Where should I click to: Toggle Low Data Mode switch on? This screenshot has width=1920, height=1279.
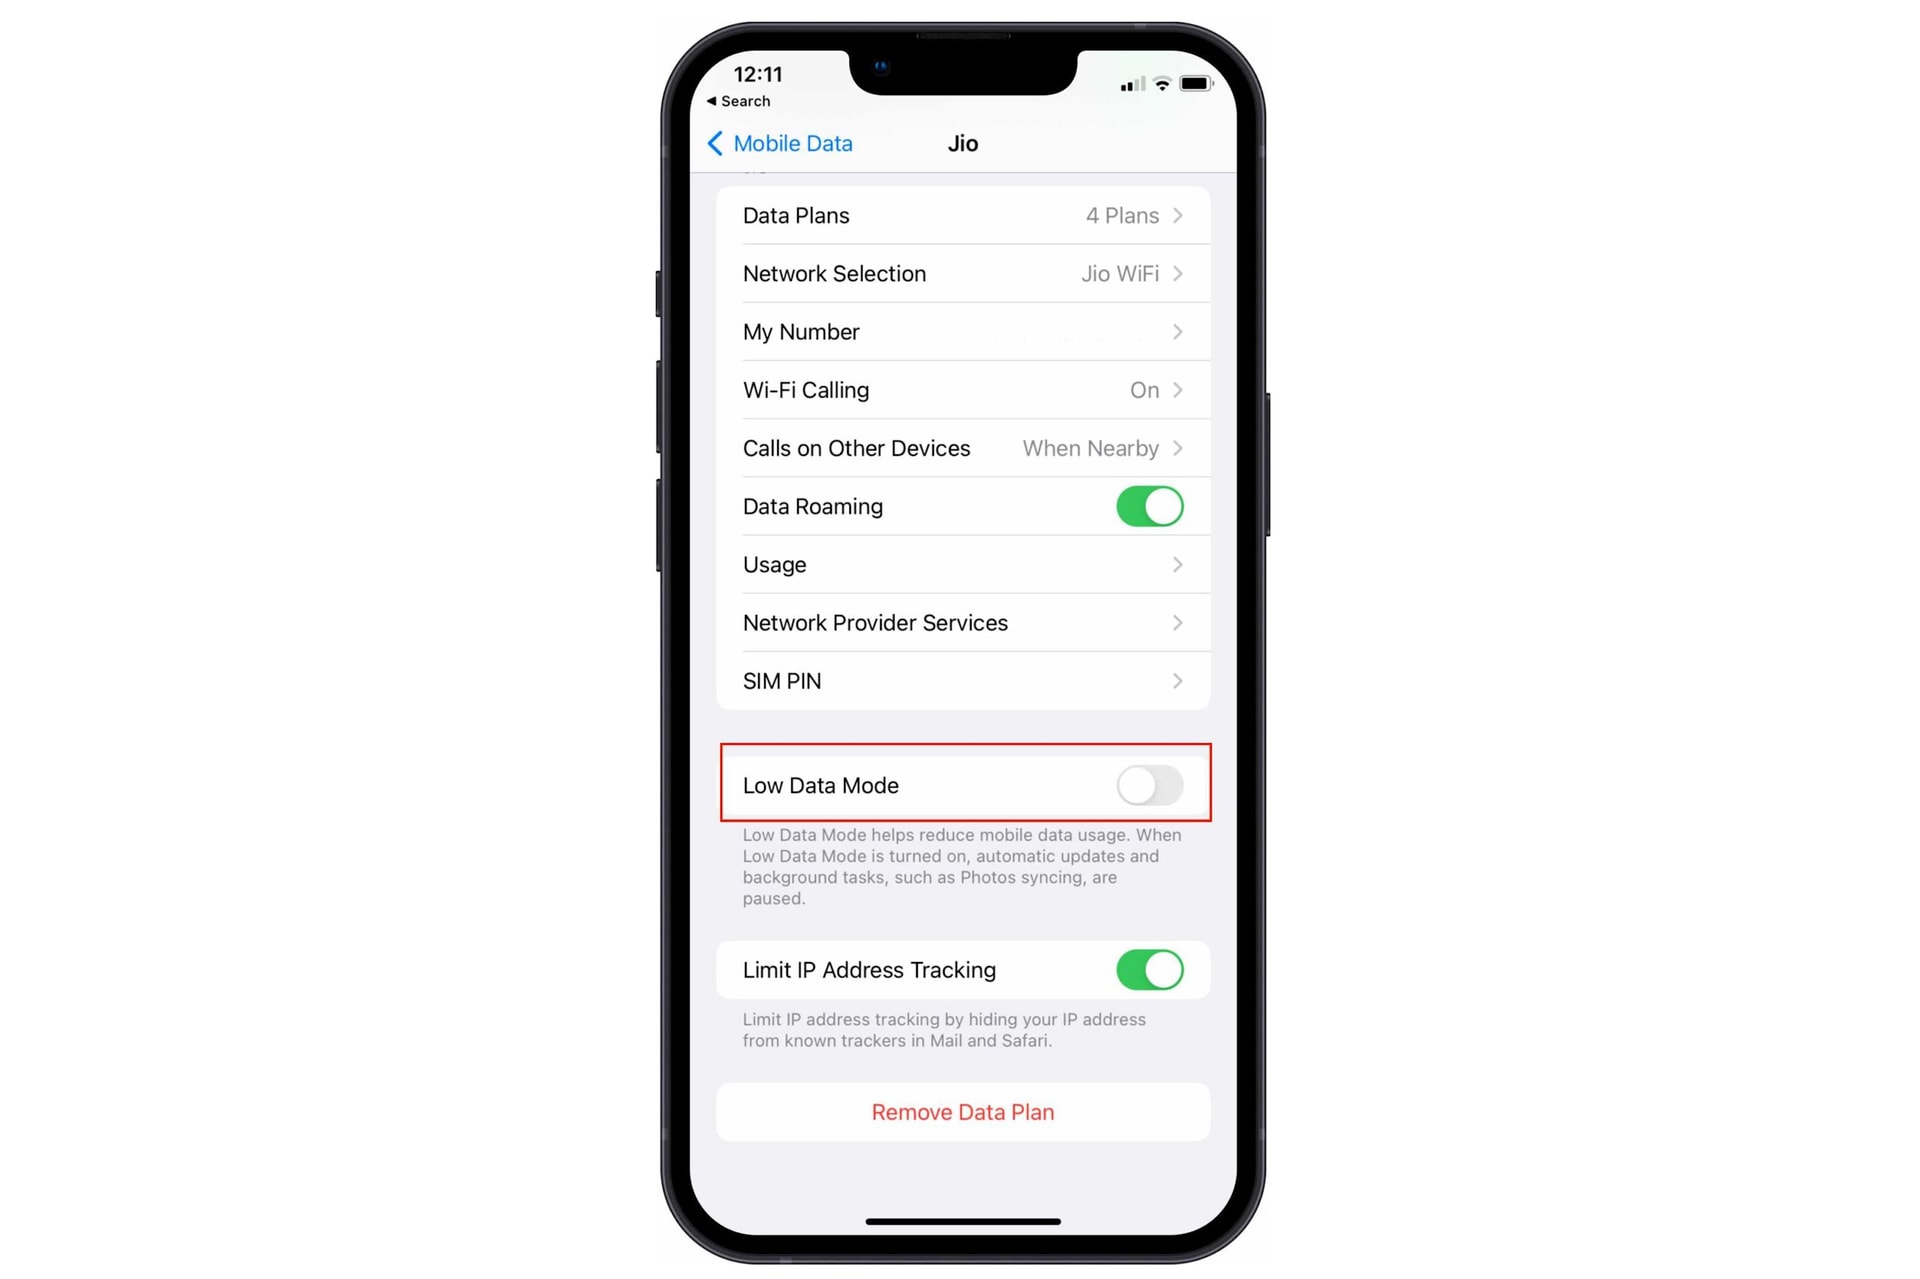click(x=1149, y=785)
